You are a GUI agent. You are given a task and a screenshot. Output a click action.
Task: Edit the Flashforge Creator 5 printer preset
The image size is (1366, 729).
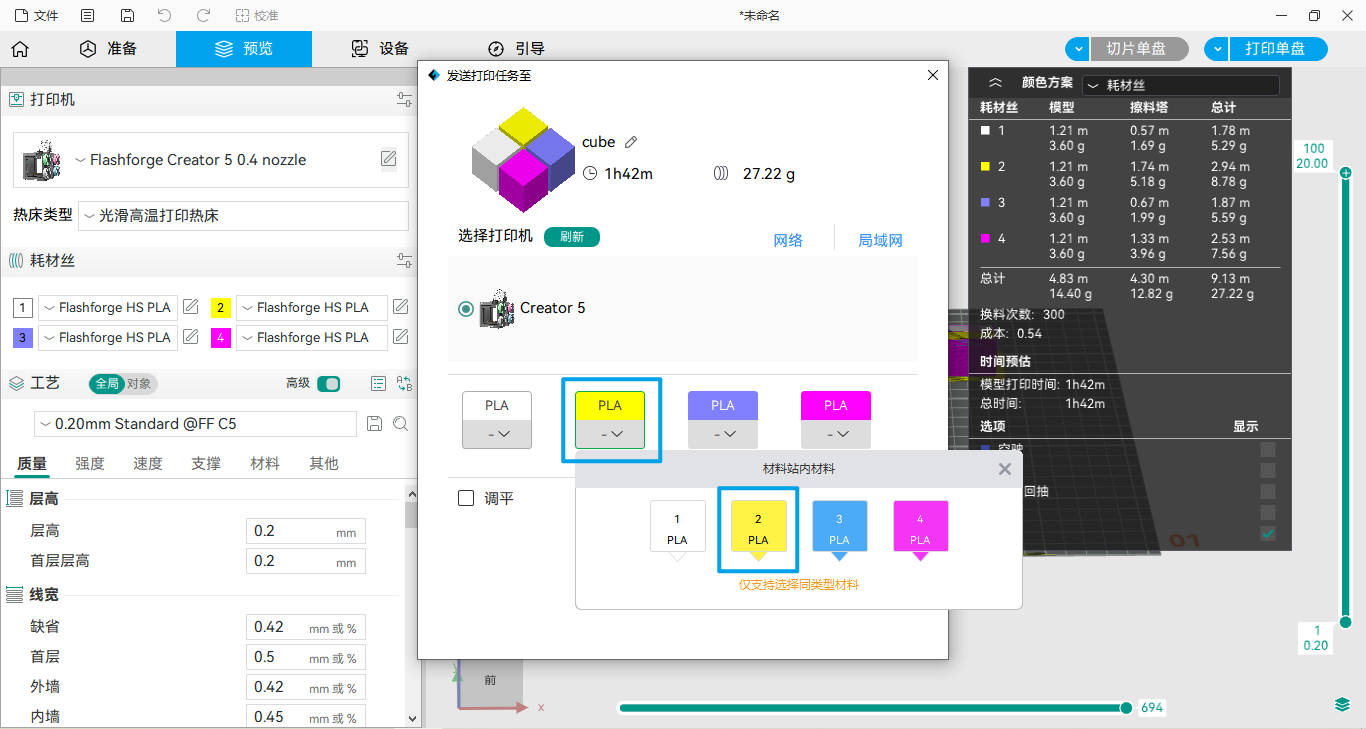(388, 159)
